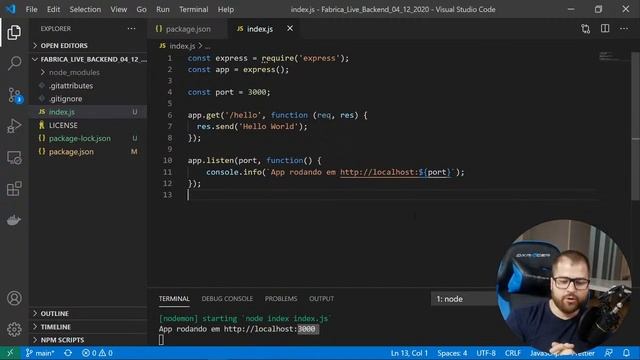The height and width of the screenshot is (360, 640).
Task: Open the File menu
Action: click(x=31, y=9)
